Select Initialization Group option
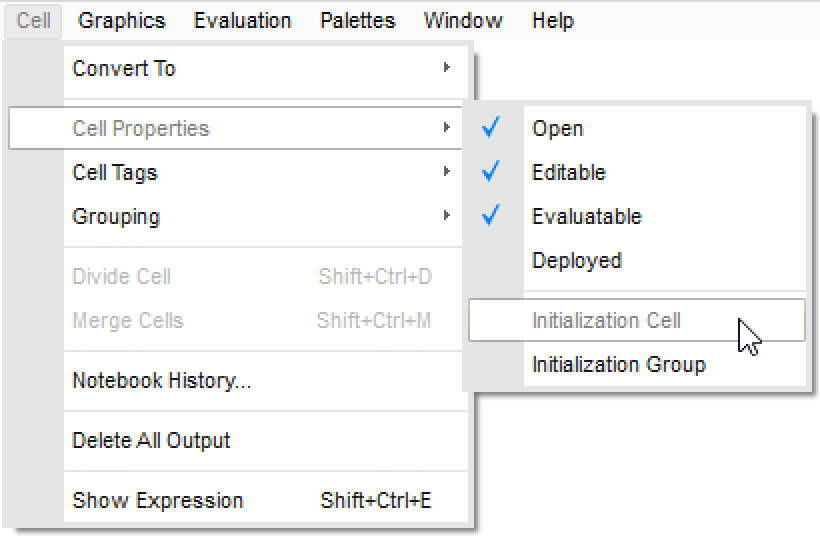The width and height of the screenshot is (820, 536). [x=618, y=365]
